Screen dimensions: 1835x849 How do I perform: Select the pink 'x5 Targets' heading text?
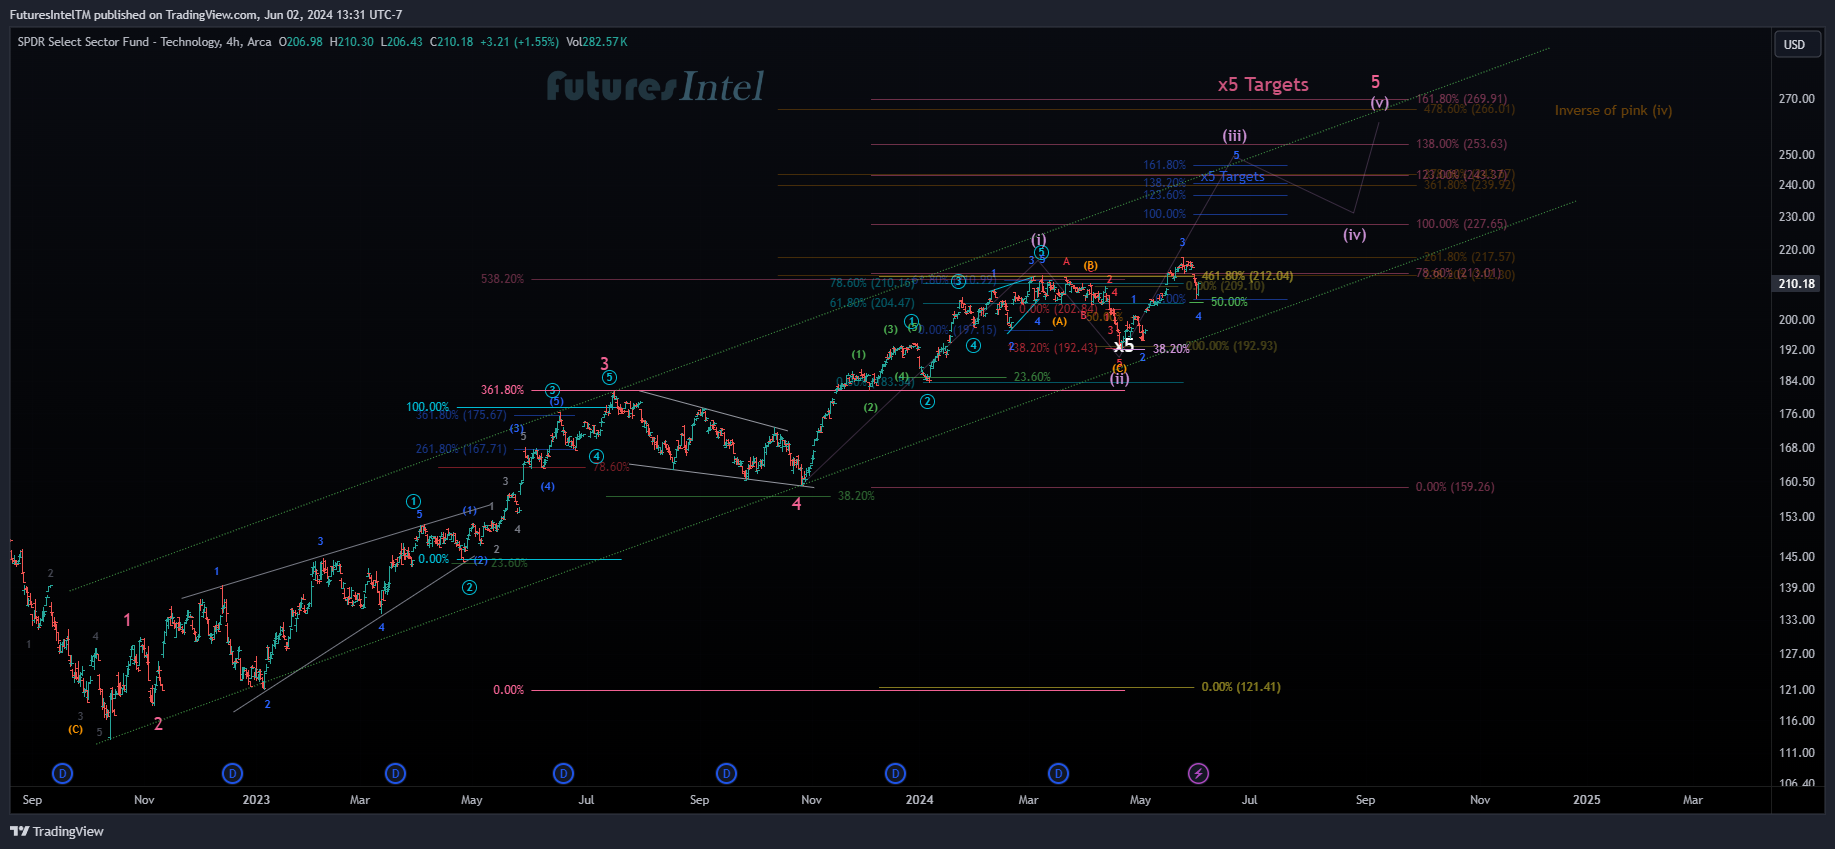1263,85
